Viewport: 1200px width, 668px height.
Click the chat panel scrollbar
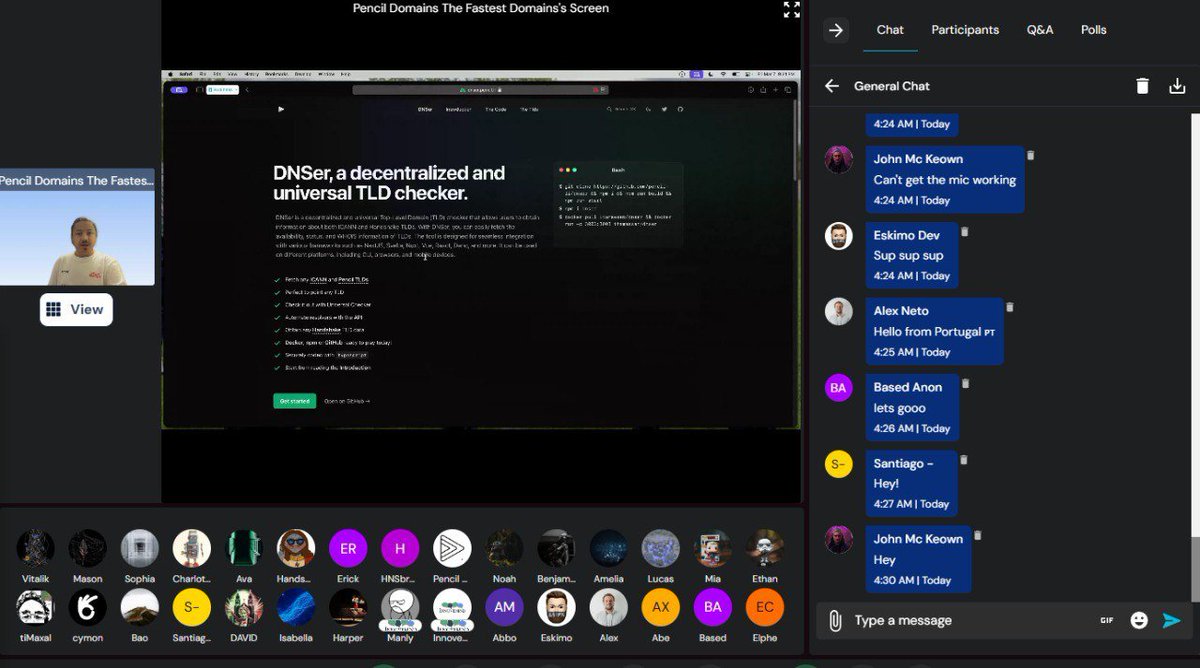coord(1194,568)
